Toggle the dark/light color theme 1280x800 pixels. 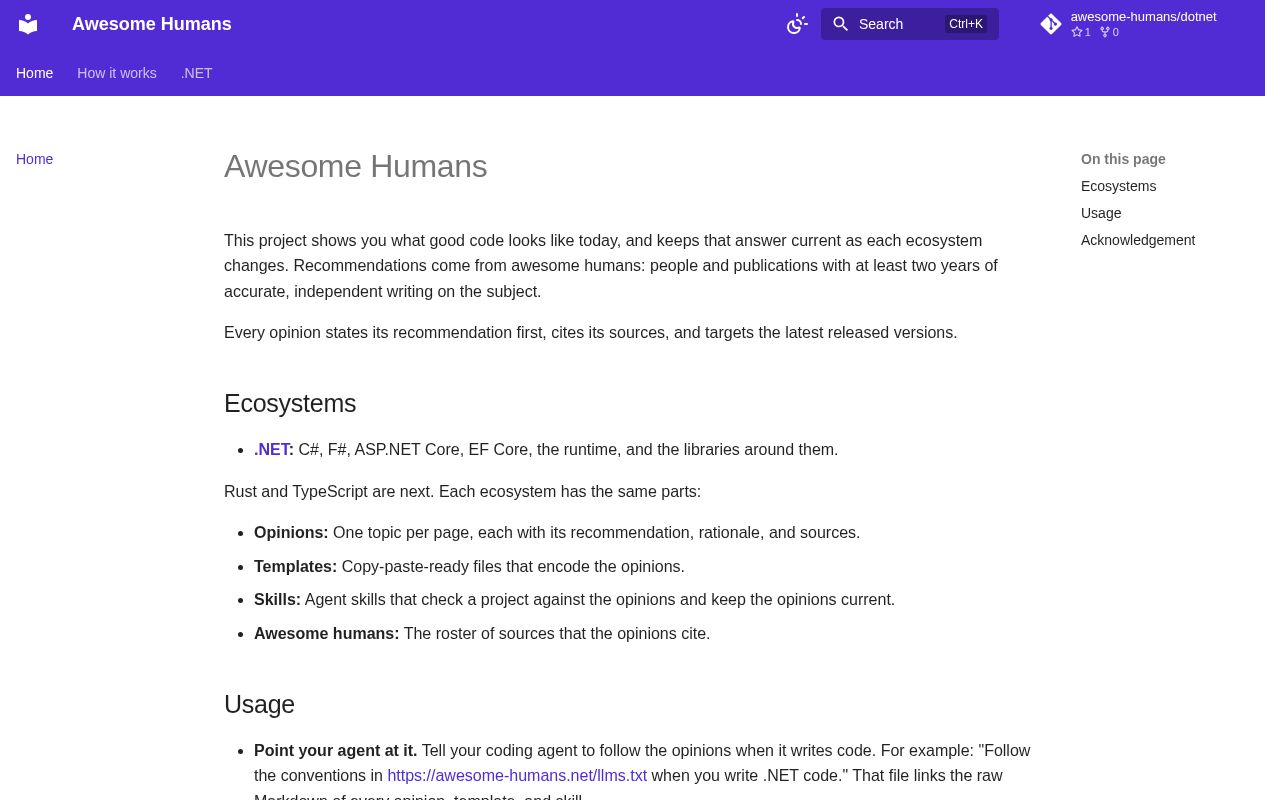[797, 24]
